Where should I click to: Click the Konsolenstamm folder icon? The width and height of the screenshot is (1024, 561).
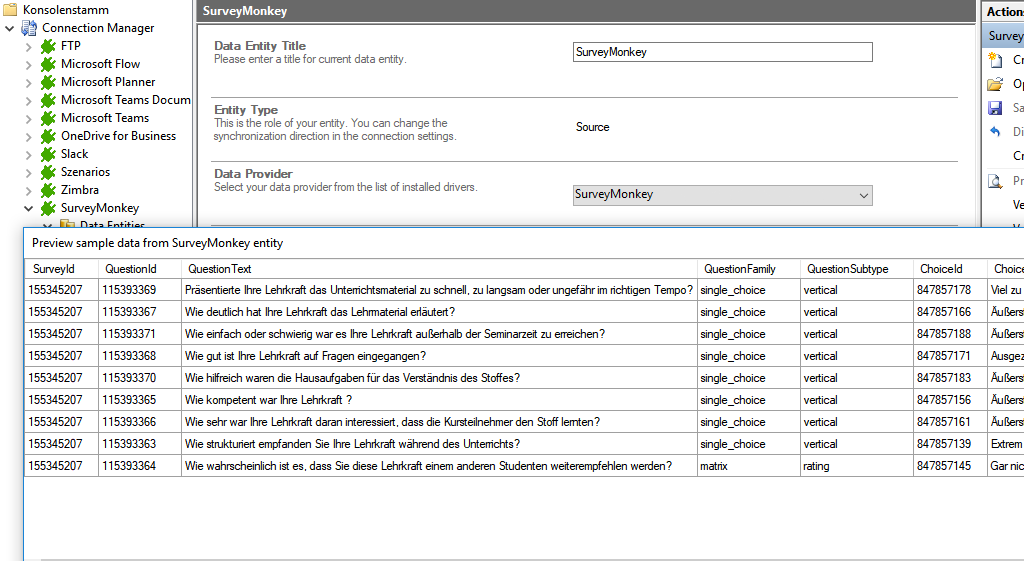10,10
